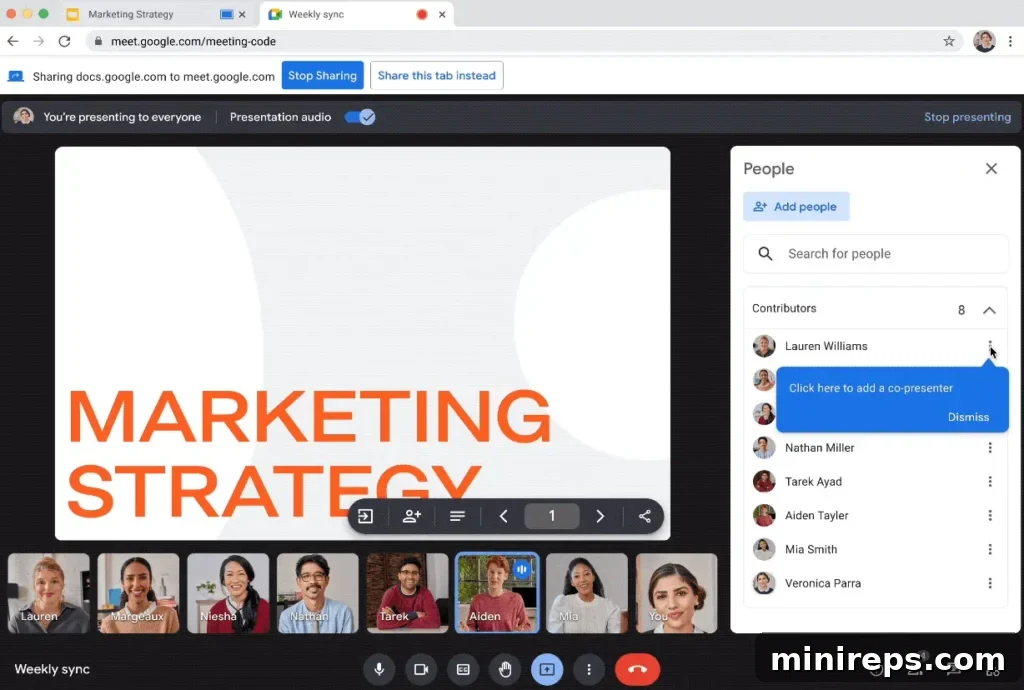Select Lauren's video thumbnail
This screenshot has height=690, width=1024.
point(49,593)
